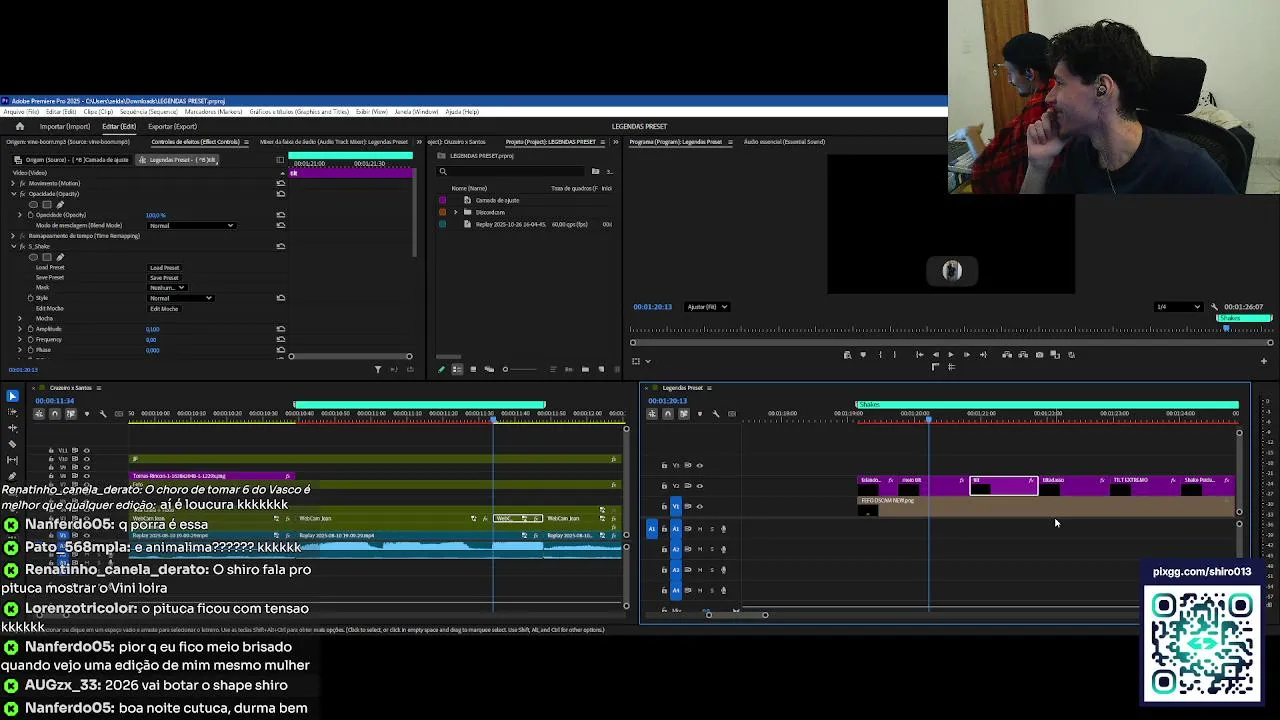Select the Controles de efeitos (Effect Controls) tab
This screenshot has width=1280, height=720.
tap(195, 142)
